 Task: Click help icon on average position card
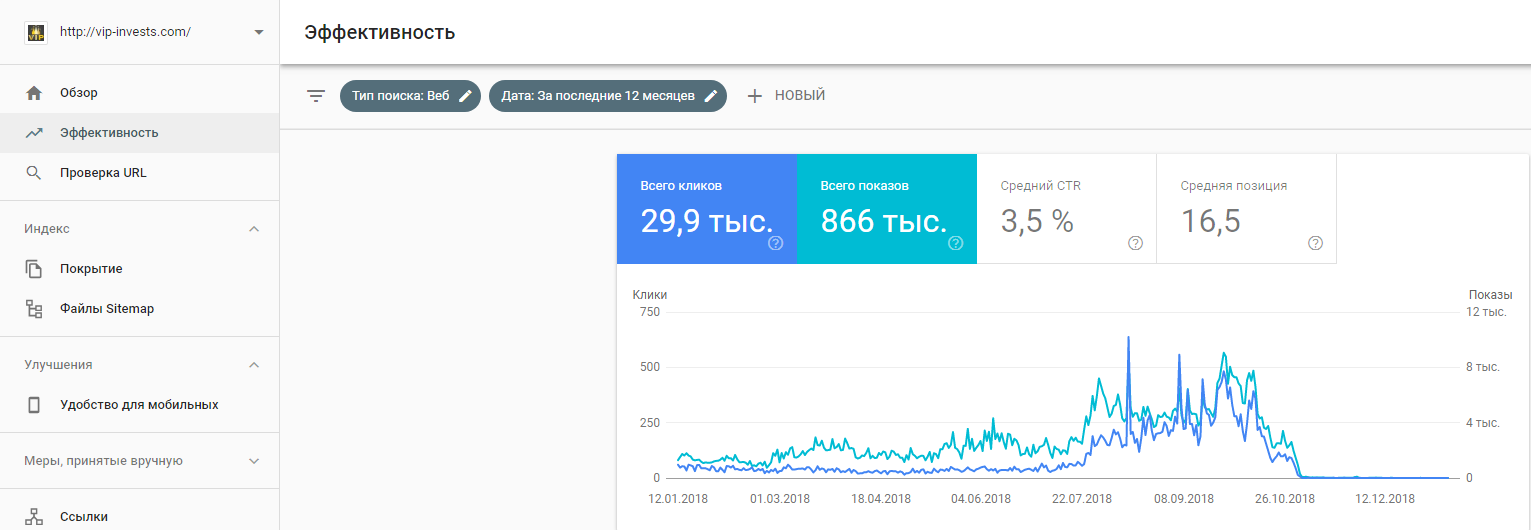(1315, 243)
